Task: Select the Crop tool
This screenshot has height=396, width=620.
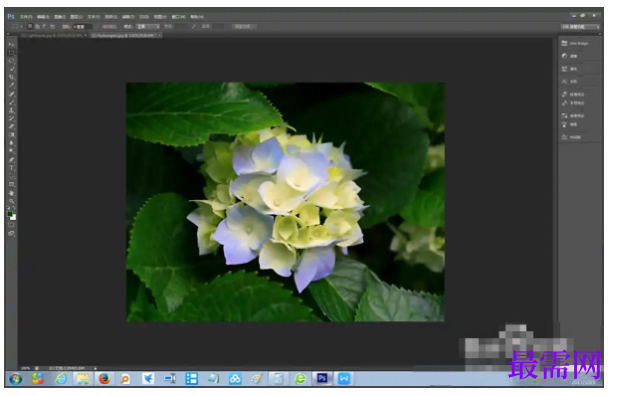Action: [11, 77]
